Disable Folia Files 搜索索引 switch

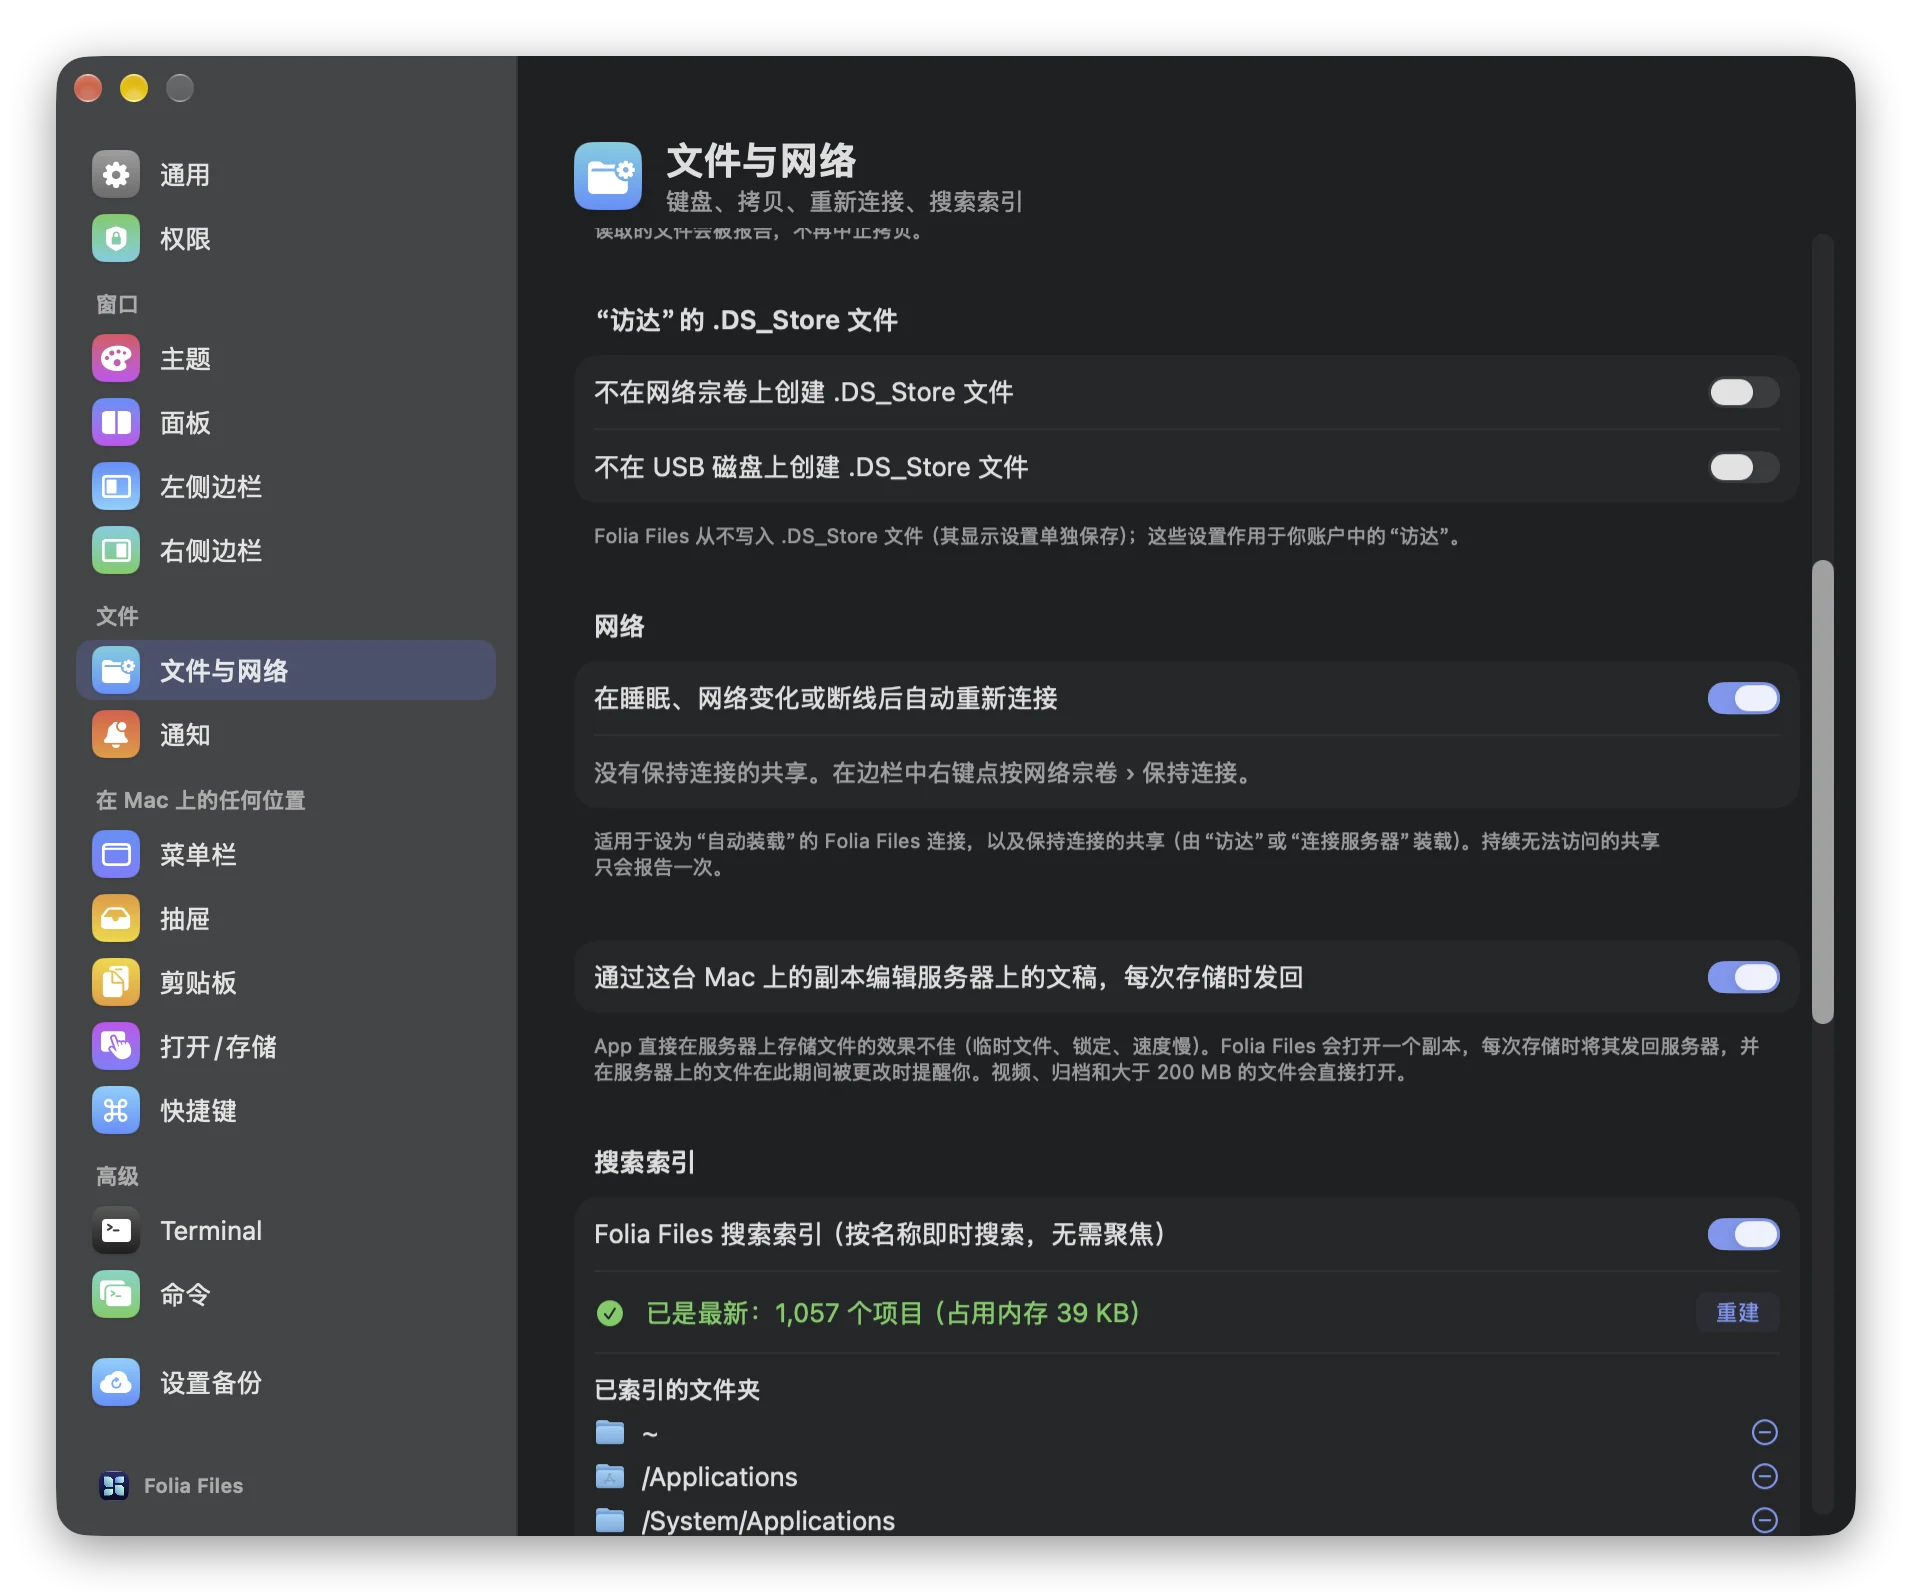tap(1743, 1235)
